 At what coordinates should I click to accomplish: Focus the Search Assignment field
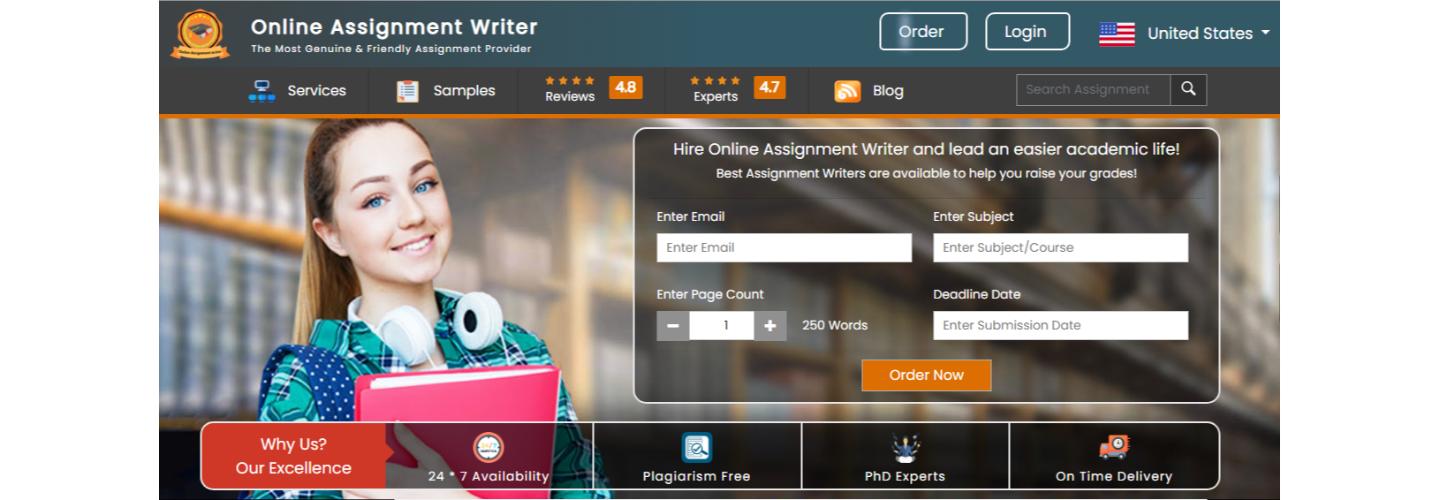click(x=1093, y=90)
